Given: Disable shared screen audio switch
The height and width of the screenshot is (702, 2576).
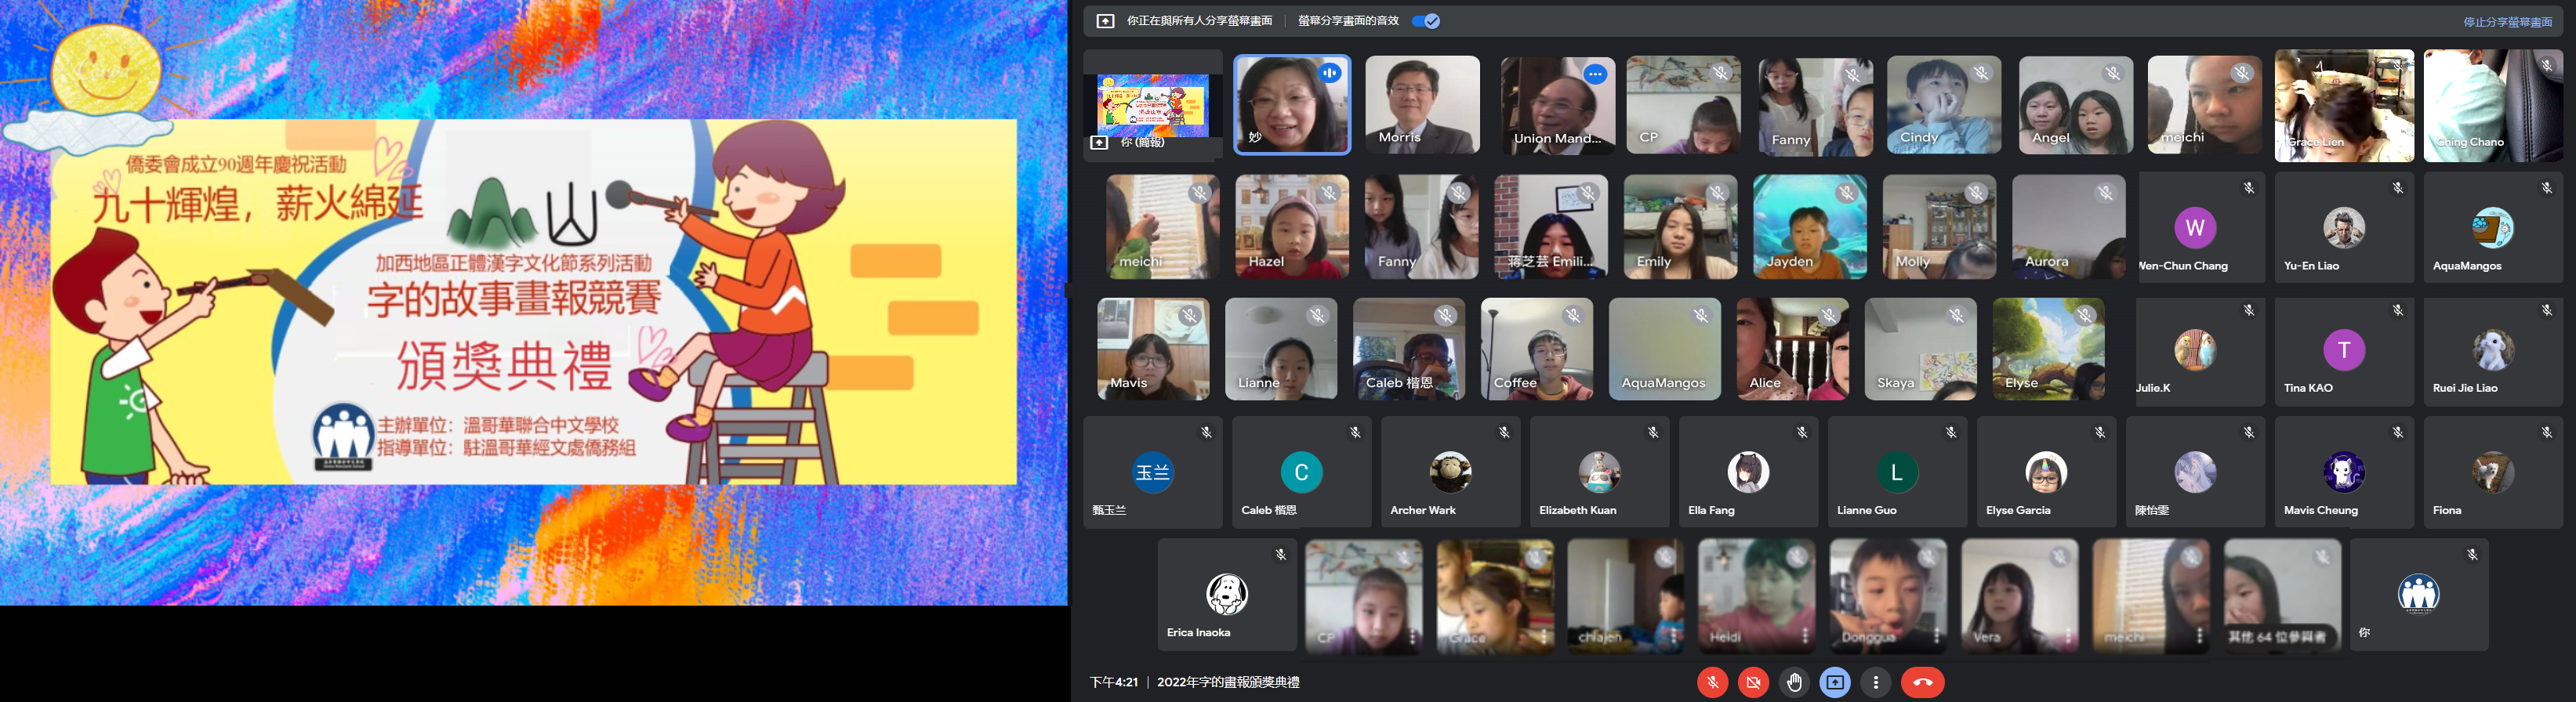Looking at the screenshot, I should pyautogui.click(x=1425, y=21).
